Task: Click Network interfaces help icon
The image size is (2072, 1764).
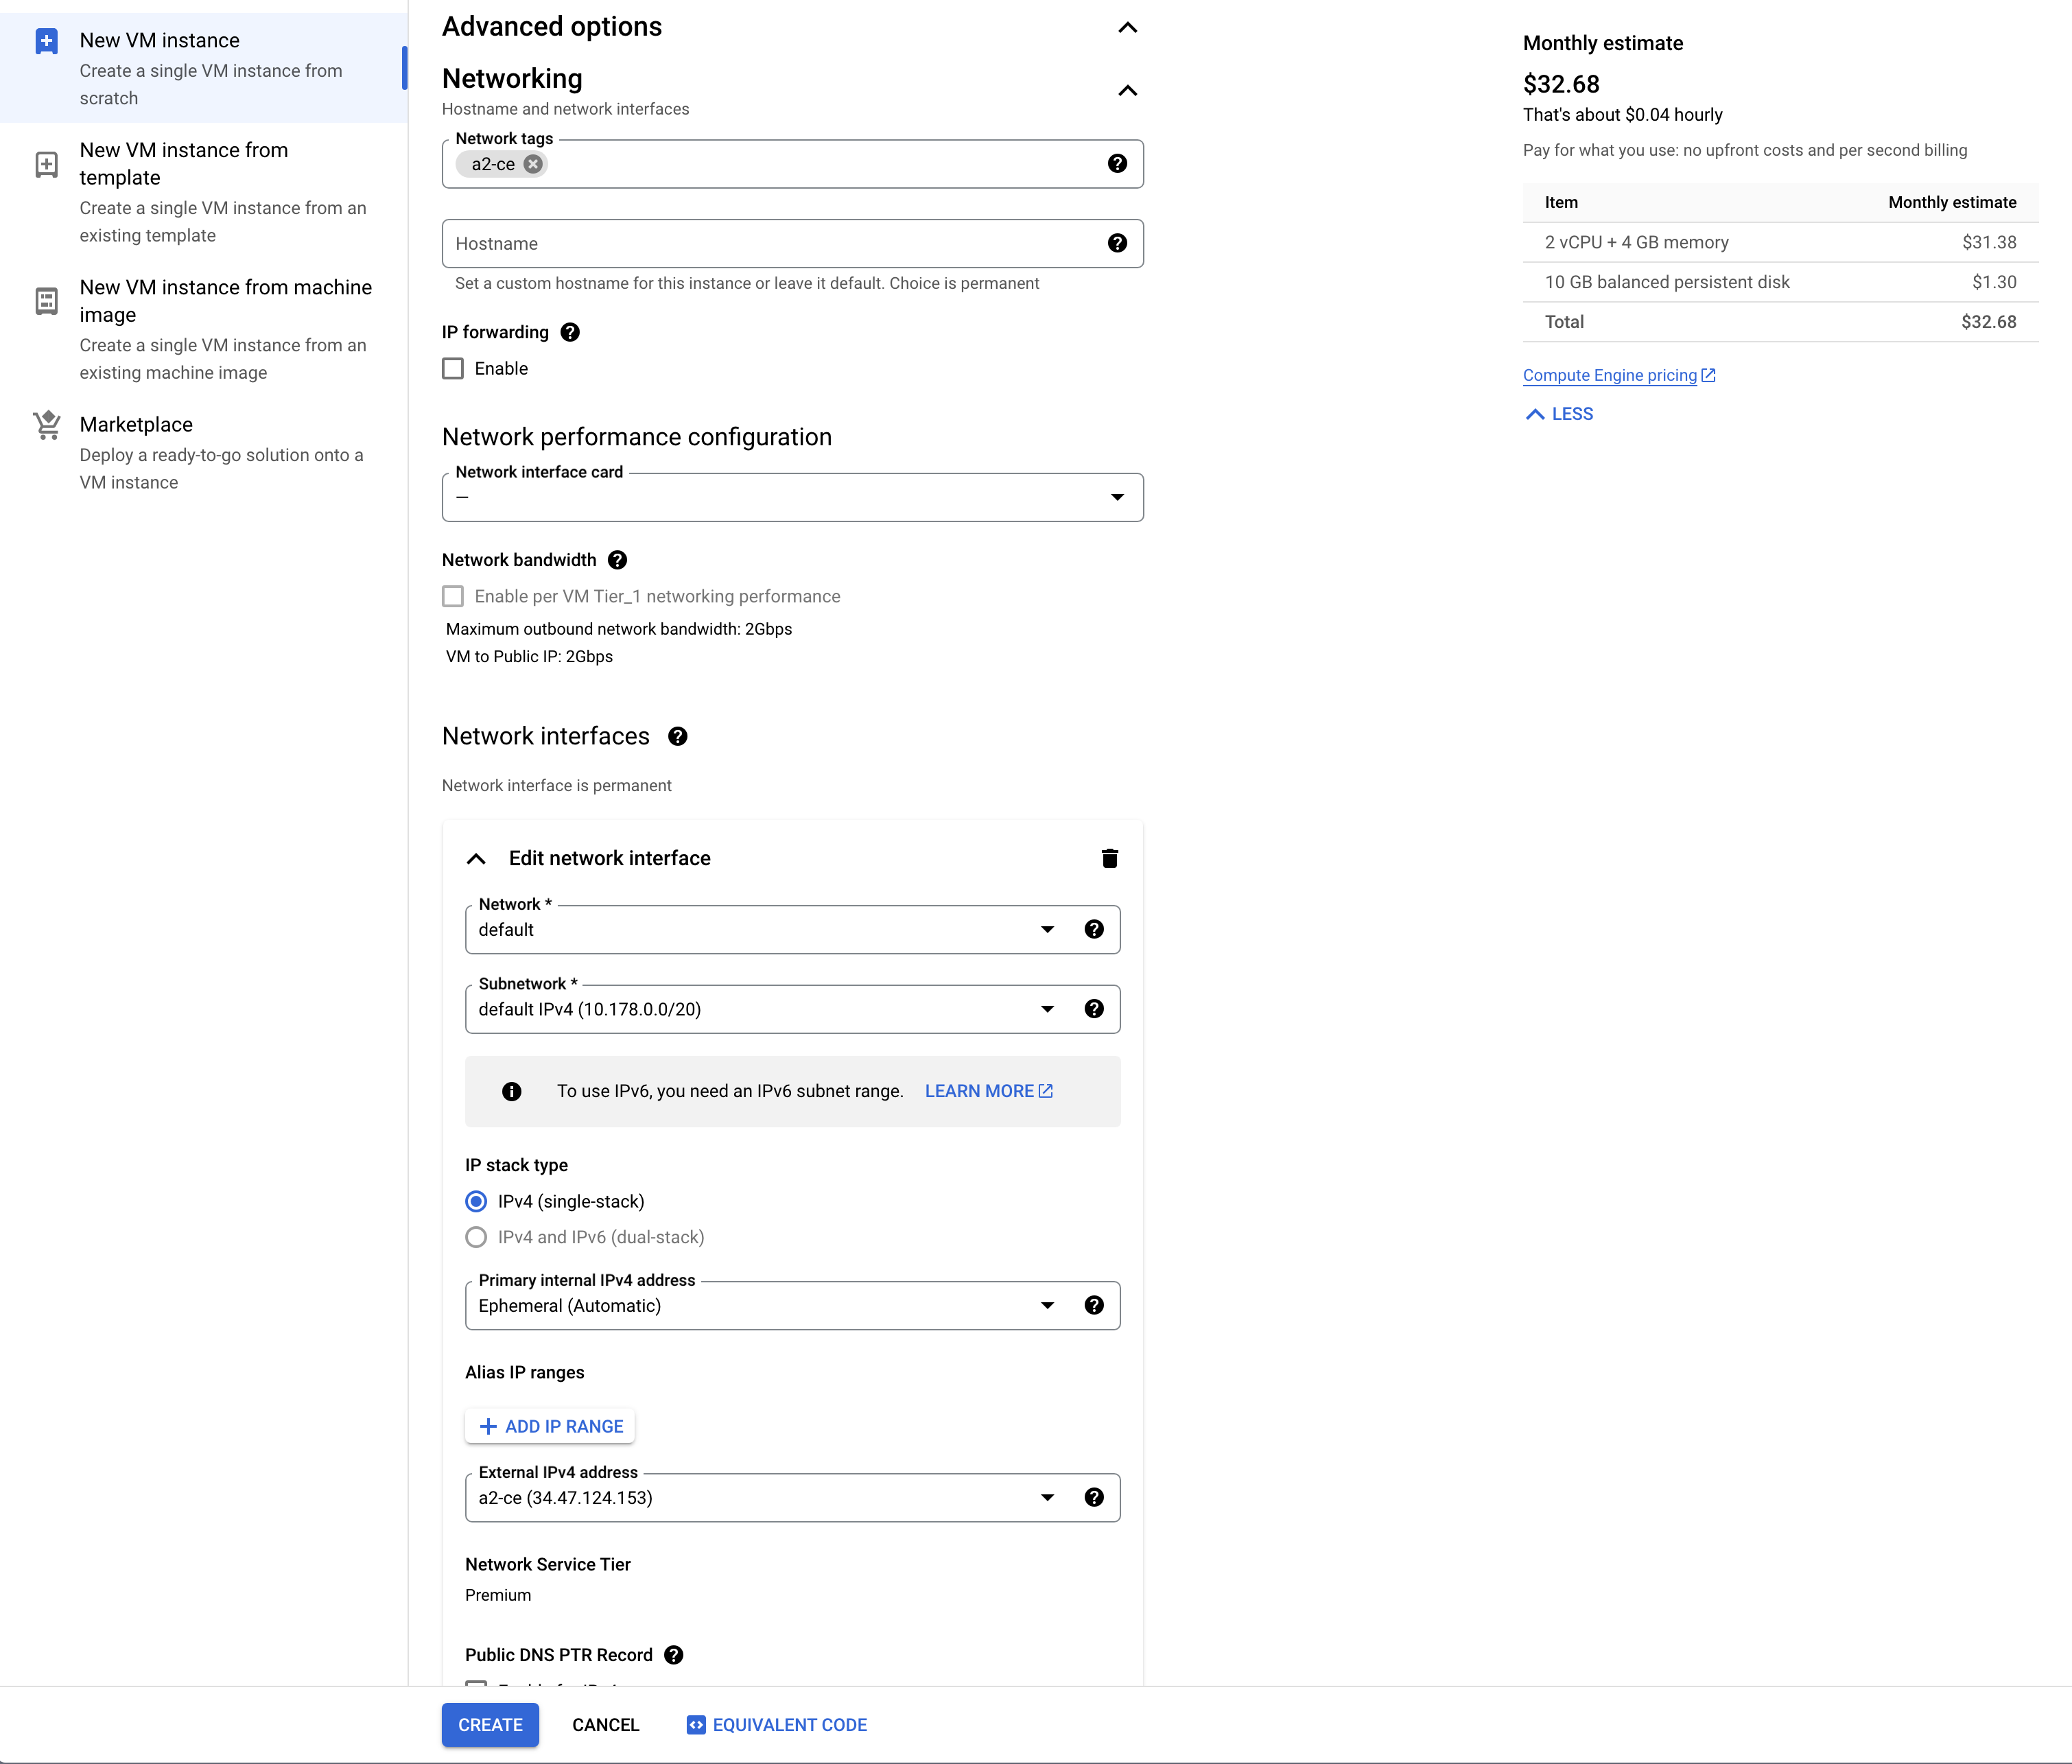Action: pyautogui.click(x=678, y=736)
